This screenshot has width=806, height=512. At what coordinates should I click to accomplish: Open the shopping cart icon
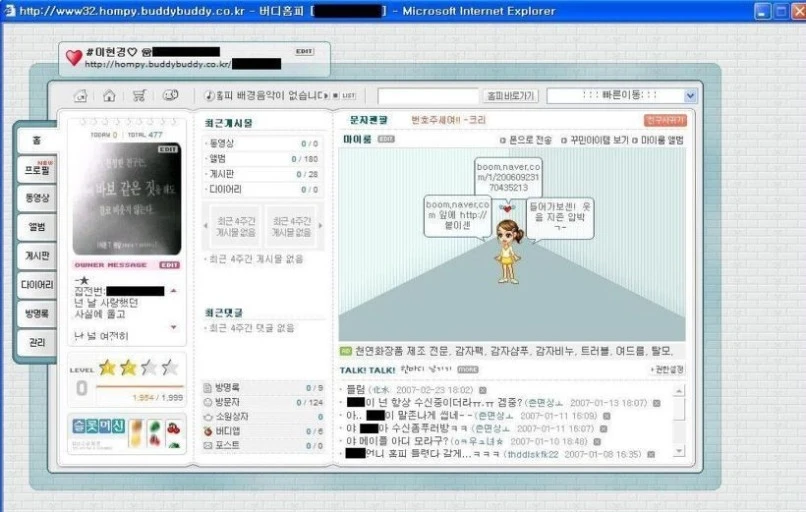tap(139, 95)
